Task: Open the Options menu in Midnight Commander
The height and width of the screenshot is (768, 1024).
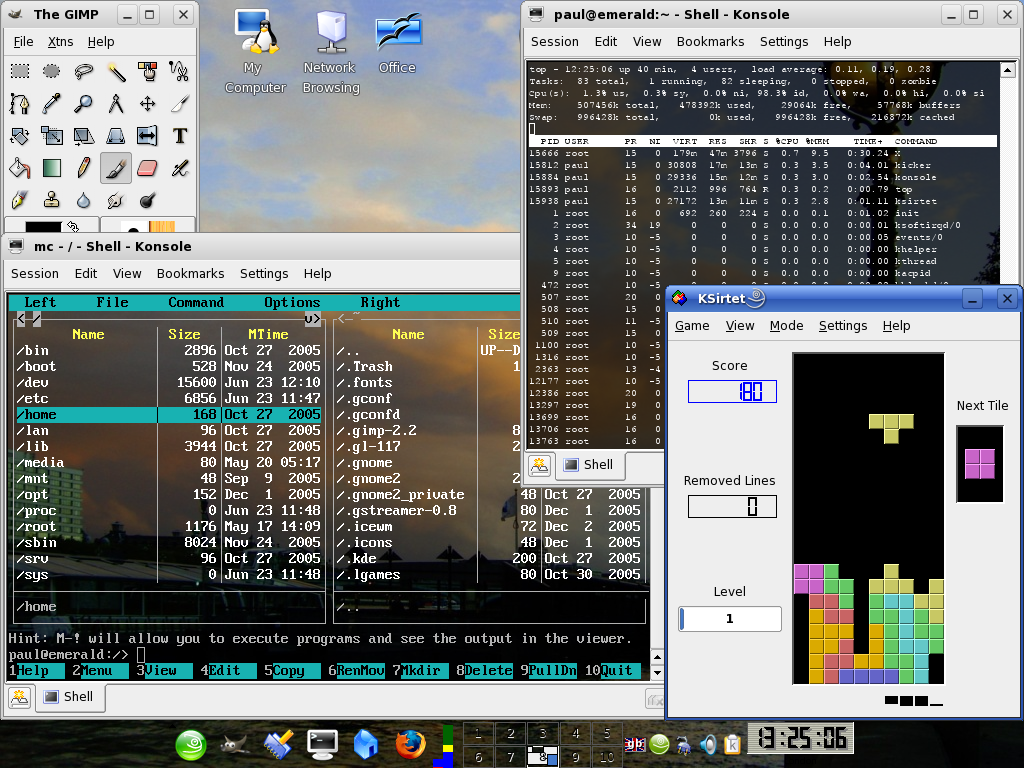Action: pos(292,302)
